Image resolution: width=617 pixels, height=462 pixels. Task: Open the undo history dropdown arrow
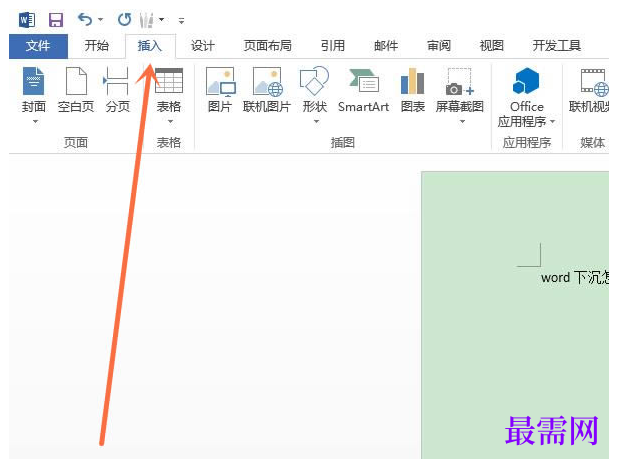pos(100,19)
